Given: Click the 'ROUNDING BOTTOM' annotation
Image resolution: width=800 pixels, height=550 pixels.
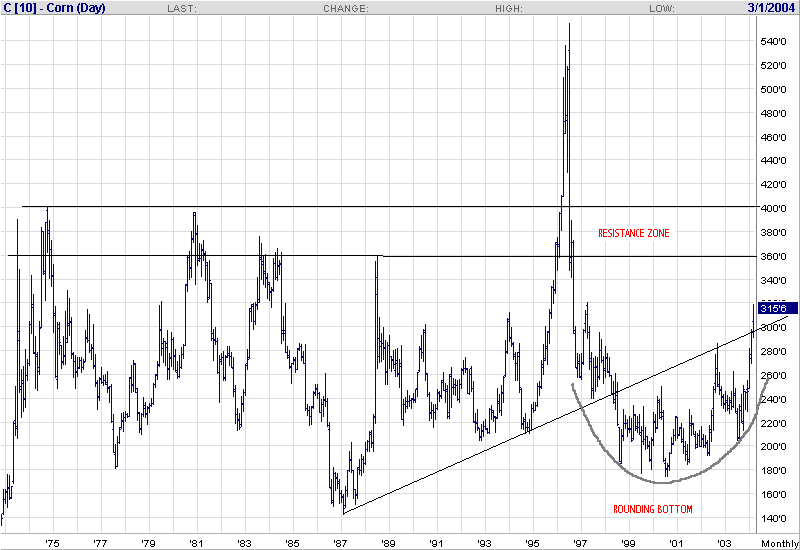Looking at the screenshot, I should [653, 509].
